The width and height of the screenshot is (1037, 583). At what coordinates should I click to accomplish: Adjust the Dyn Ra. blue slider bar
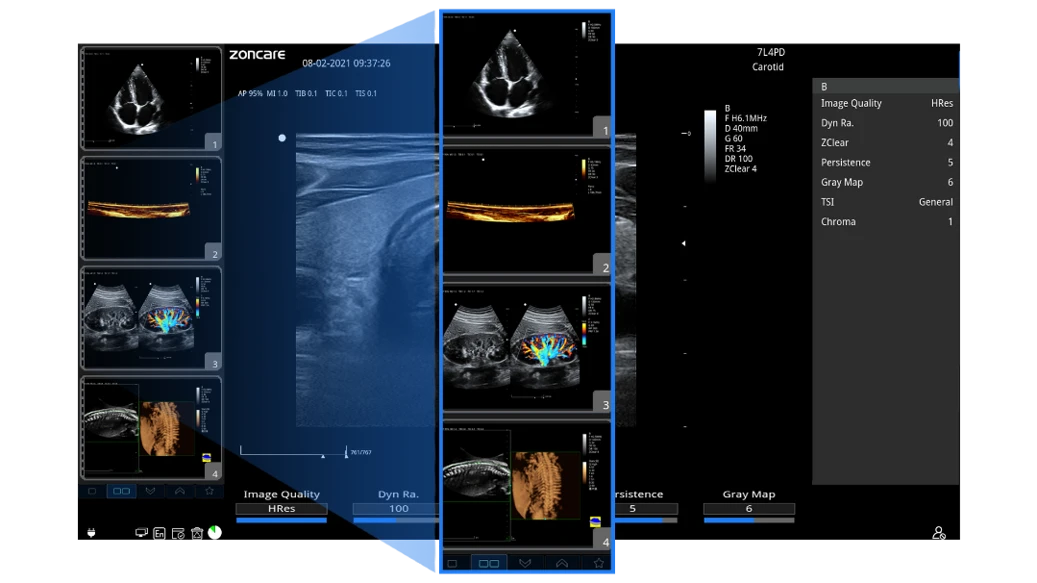395,520
